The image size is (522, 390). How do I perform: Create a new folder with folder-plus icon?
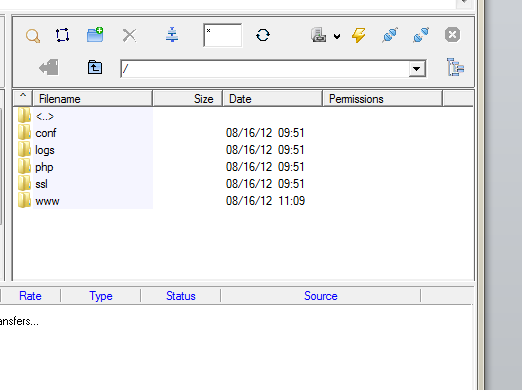[x=95, y=35]
